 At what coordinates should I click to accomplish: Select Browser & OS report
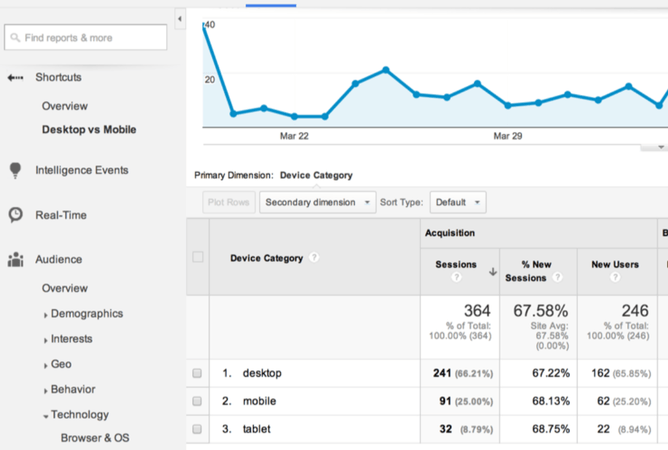click(x=94, y=438)
